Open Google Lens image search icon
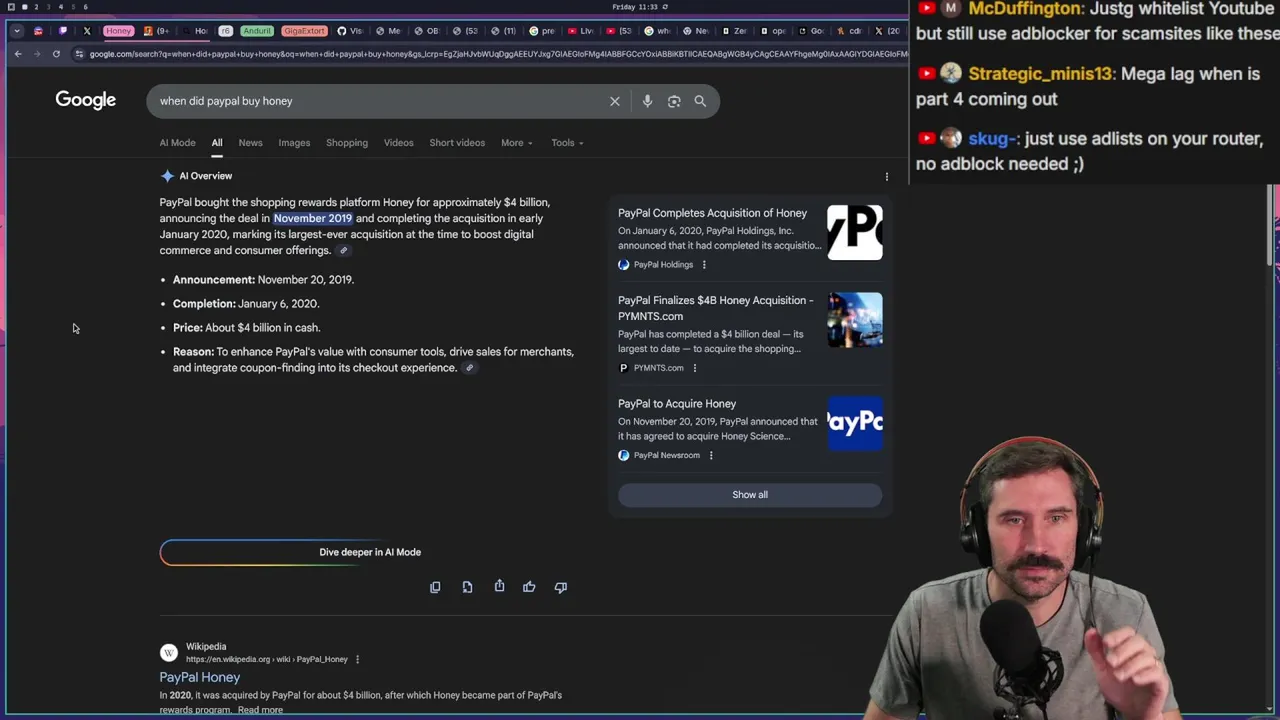Image resolution: width=1280 pixels, height=720 pixels. click(x=674, y=101)
